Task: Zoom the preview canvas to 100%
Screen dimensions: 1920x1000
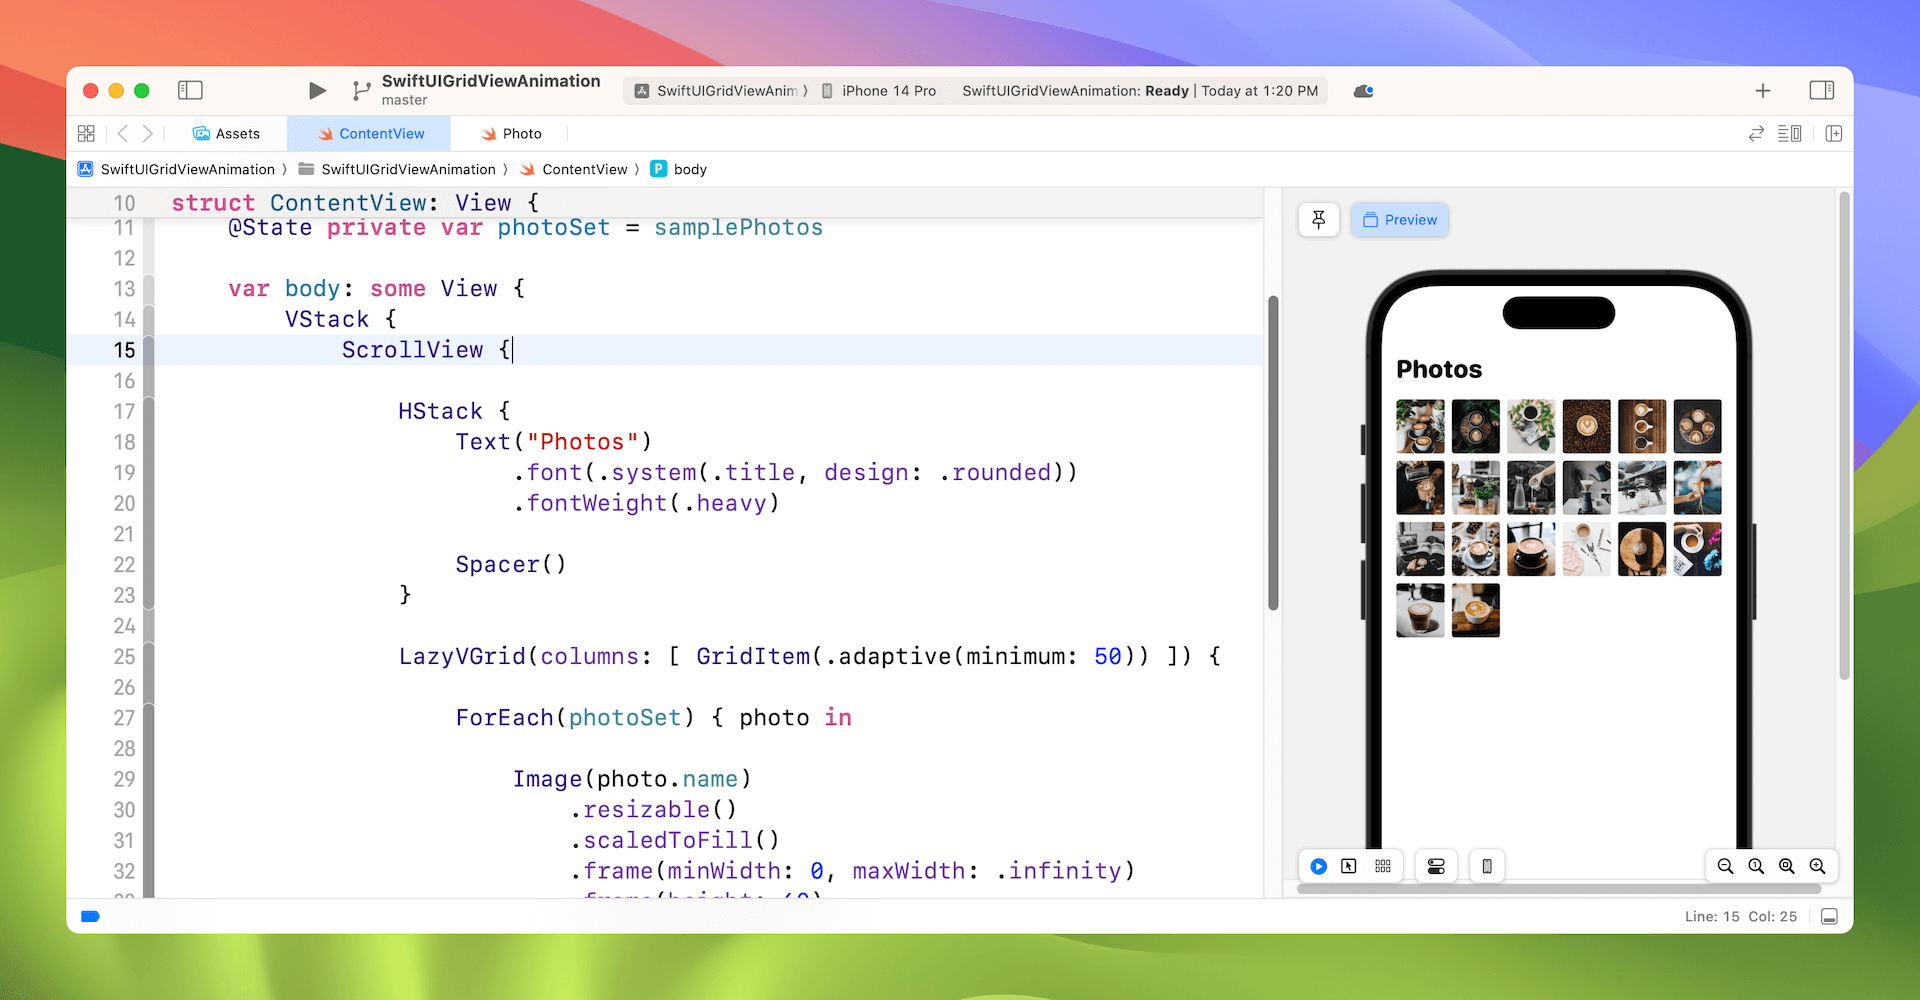Action: click(1756, 866)
